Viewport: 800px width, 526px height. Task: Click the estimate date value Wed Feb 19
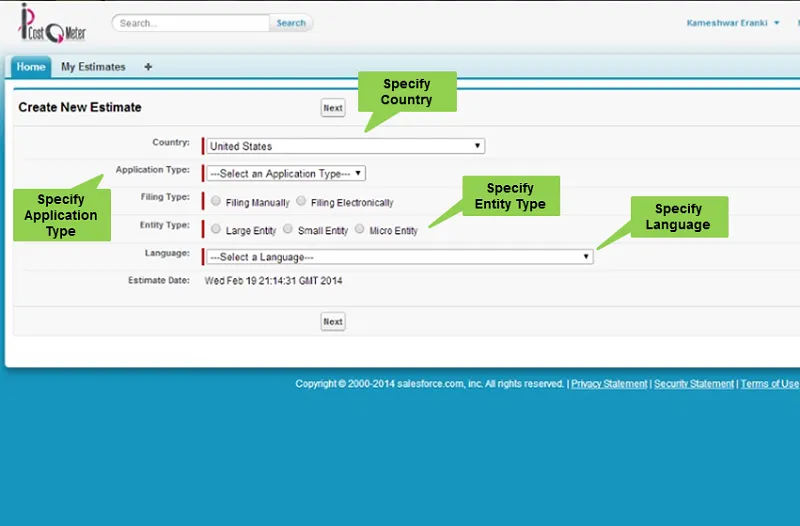(273, 281)
